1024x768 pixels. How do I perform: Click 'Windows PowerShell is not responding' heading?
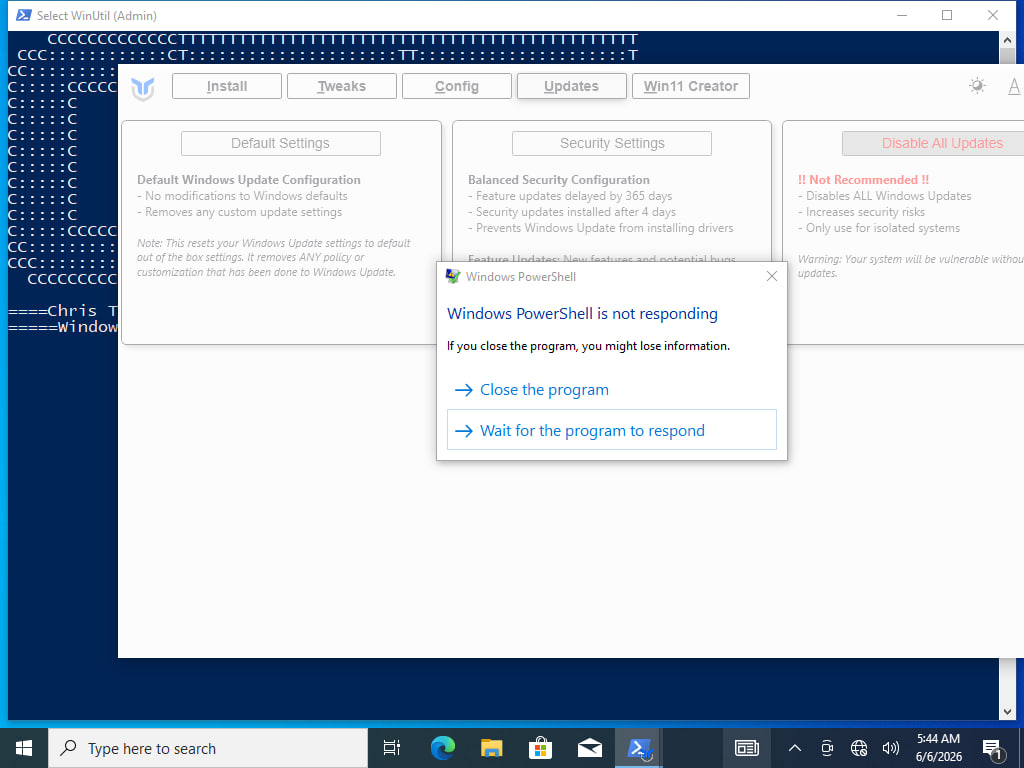(x=582, y=314)
